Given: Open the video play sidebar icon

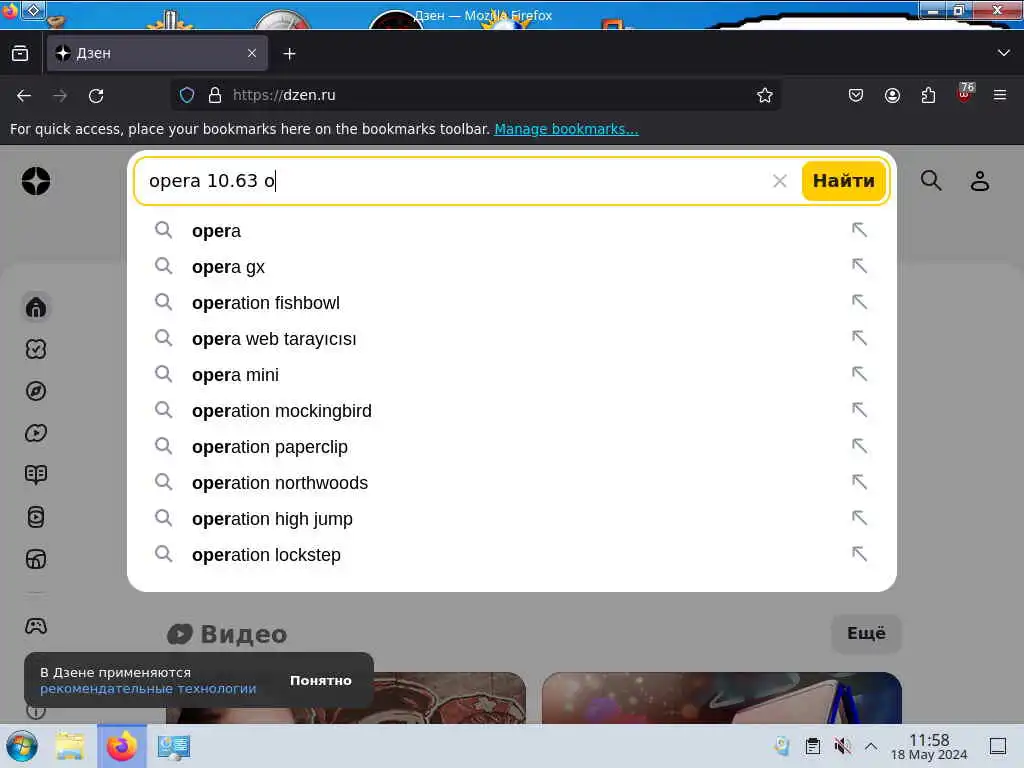Looking at the screenshot, I should pos(36,433).
